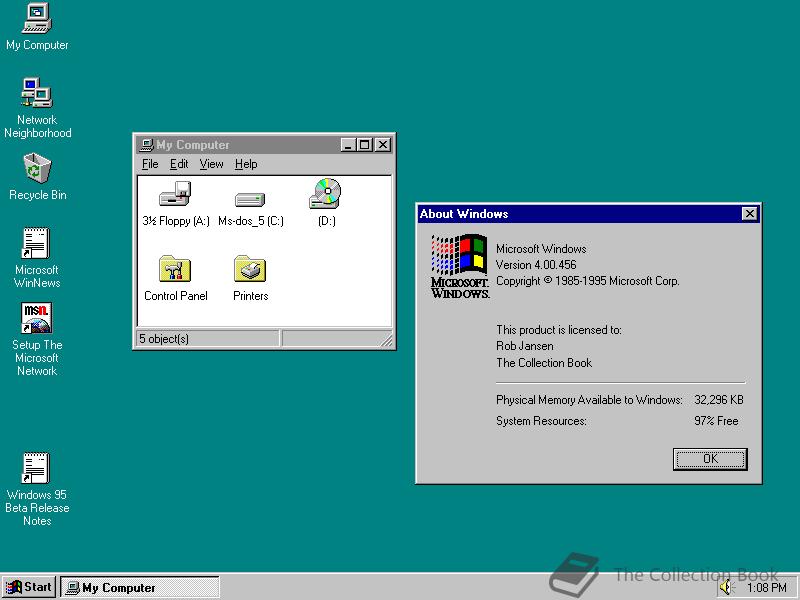Click the 1:08 PM taskbar clock
Screen dimensions: 800x600
[x=767, y=588]
